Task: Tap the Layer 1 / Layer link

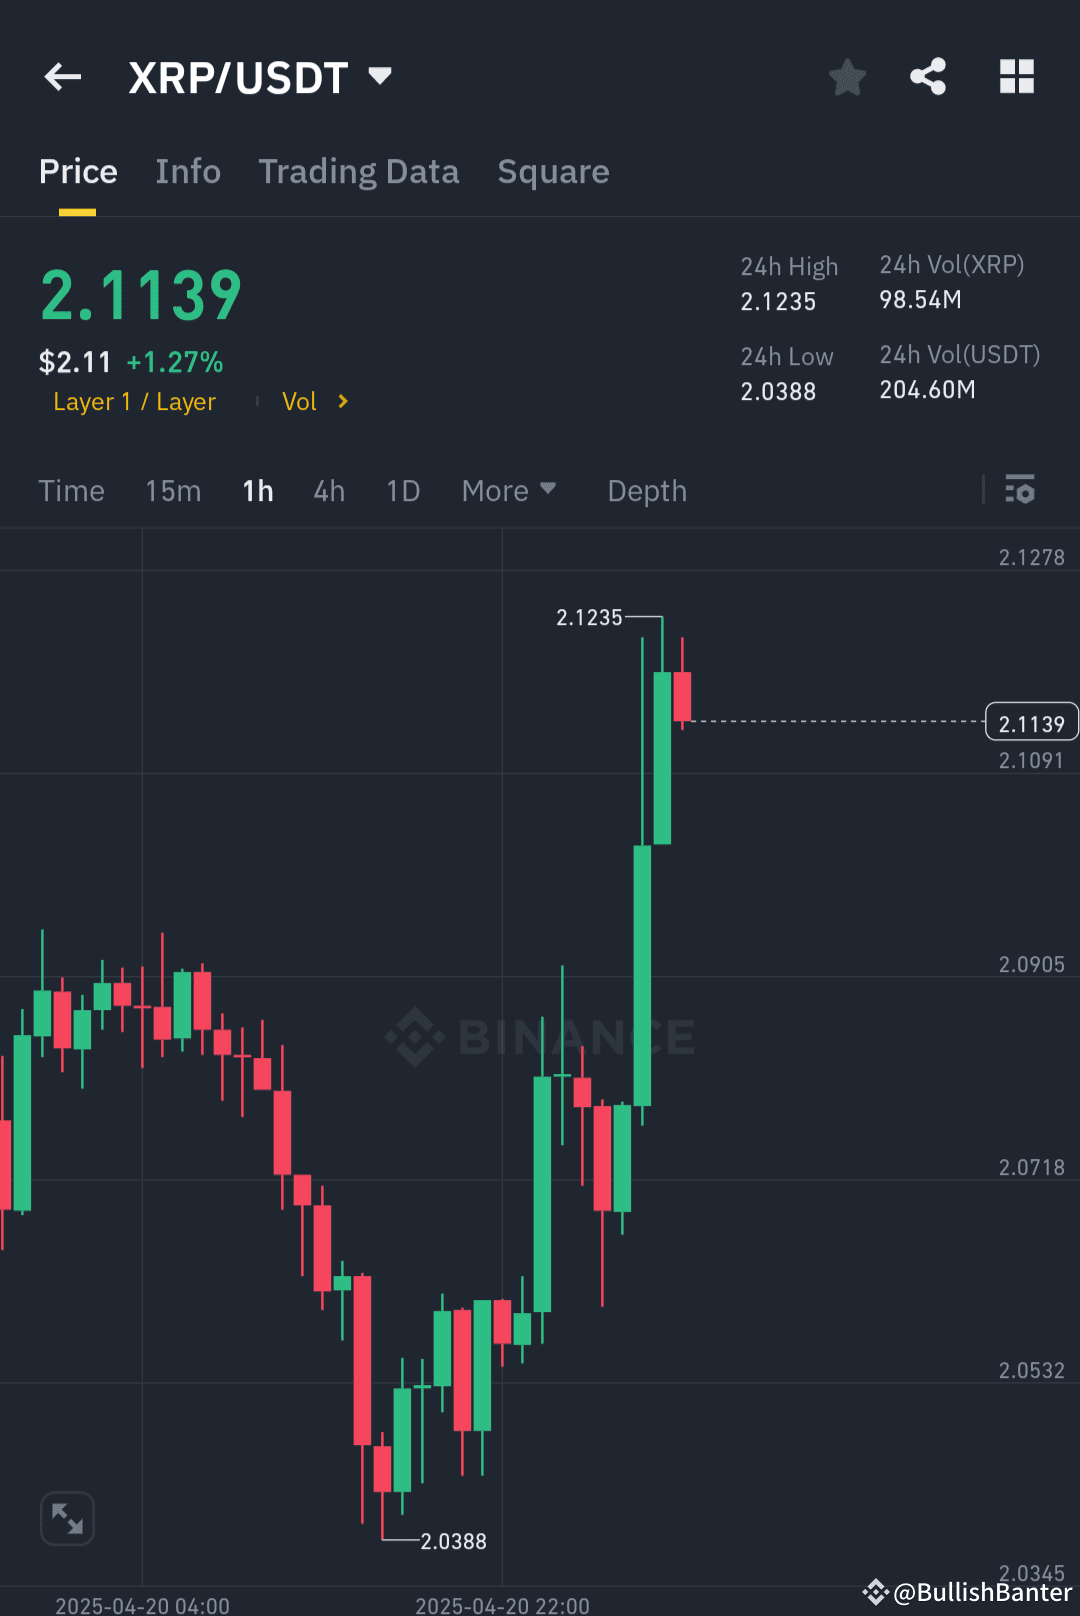Action: tap(134, 401)
